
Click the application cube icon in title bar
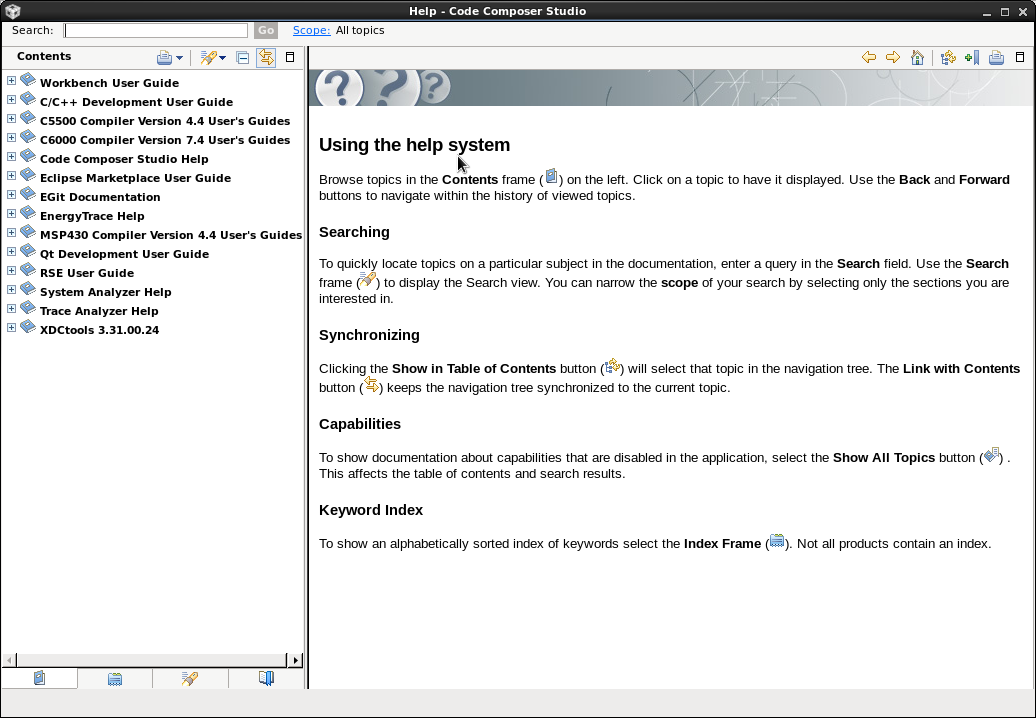pyautogui.click(x=13, y=11)
